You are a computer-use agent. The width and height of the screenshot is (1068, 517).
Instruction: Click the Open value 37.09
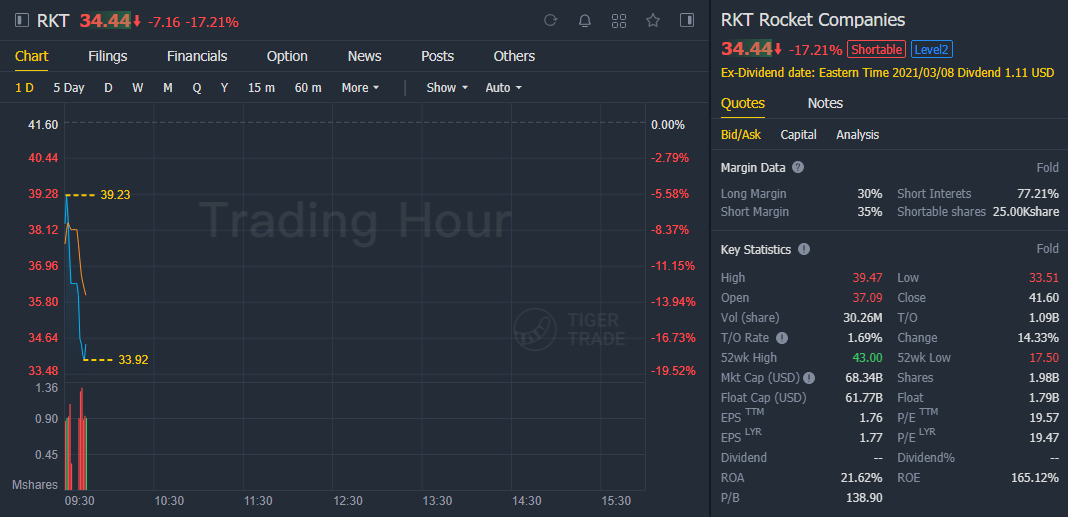point(867,298)
